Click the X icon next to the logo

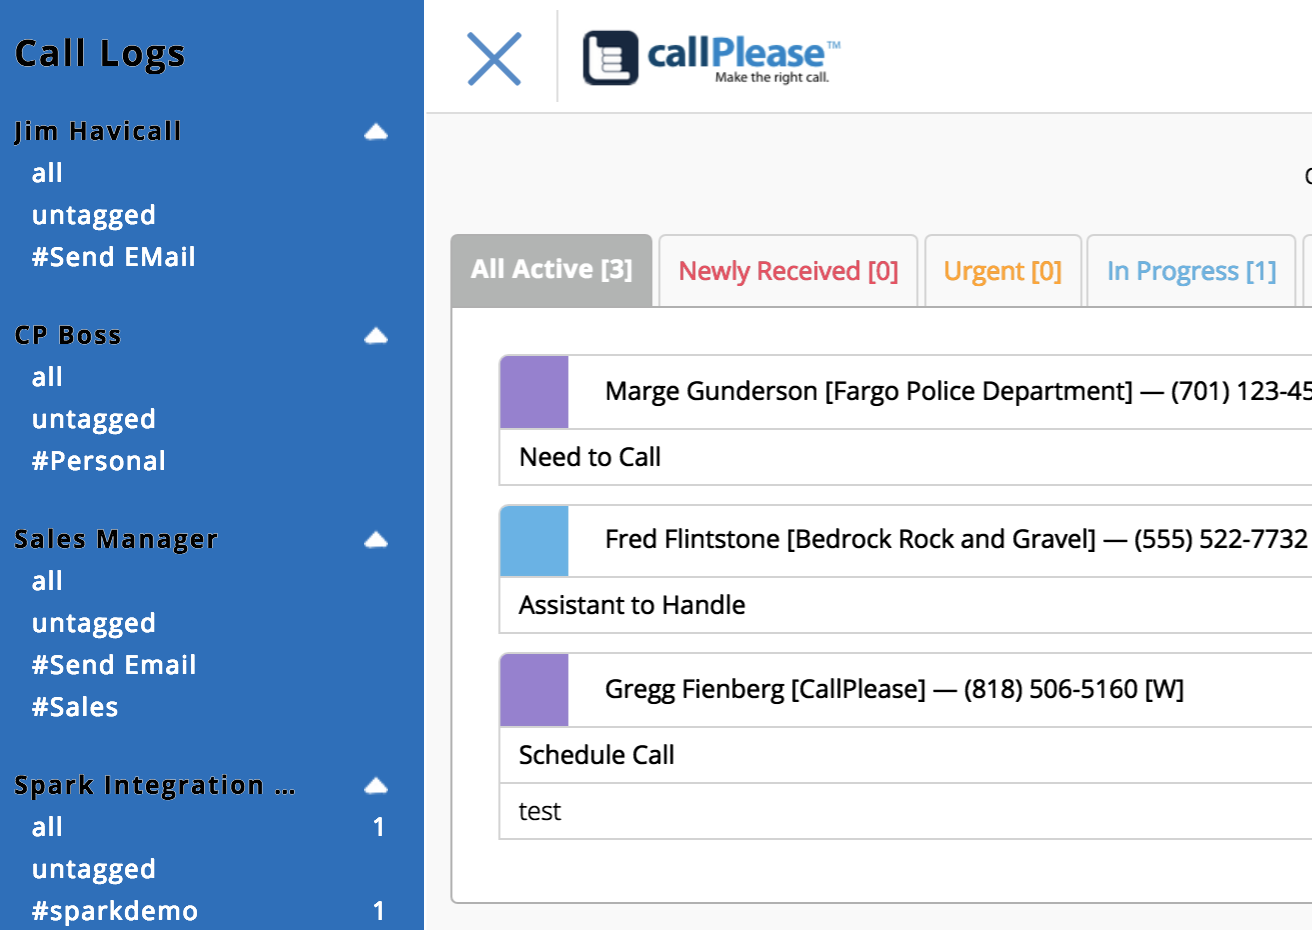[x=494, y=58]
